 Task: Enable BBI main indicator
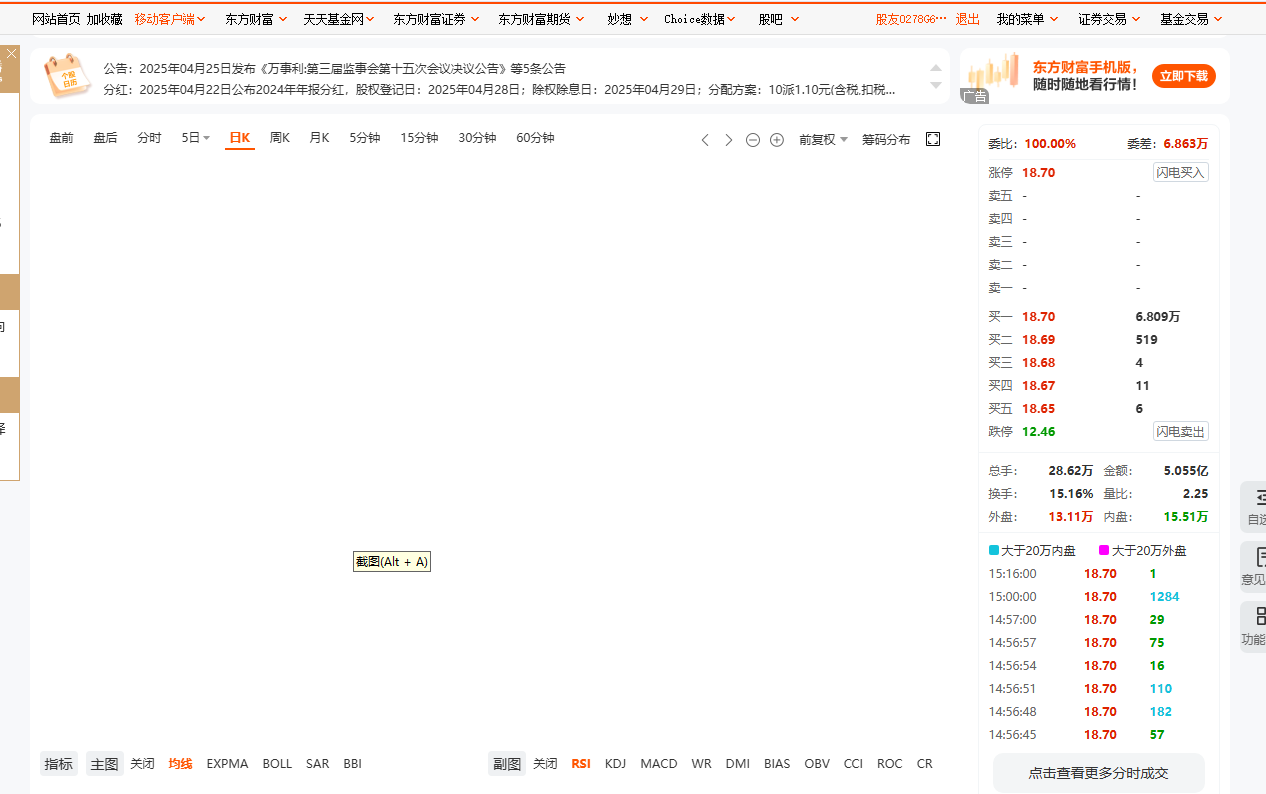(352, 764)
